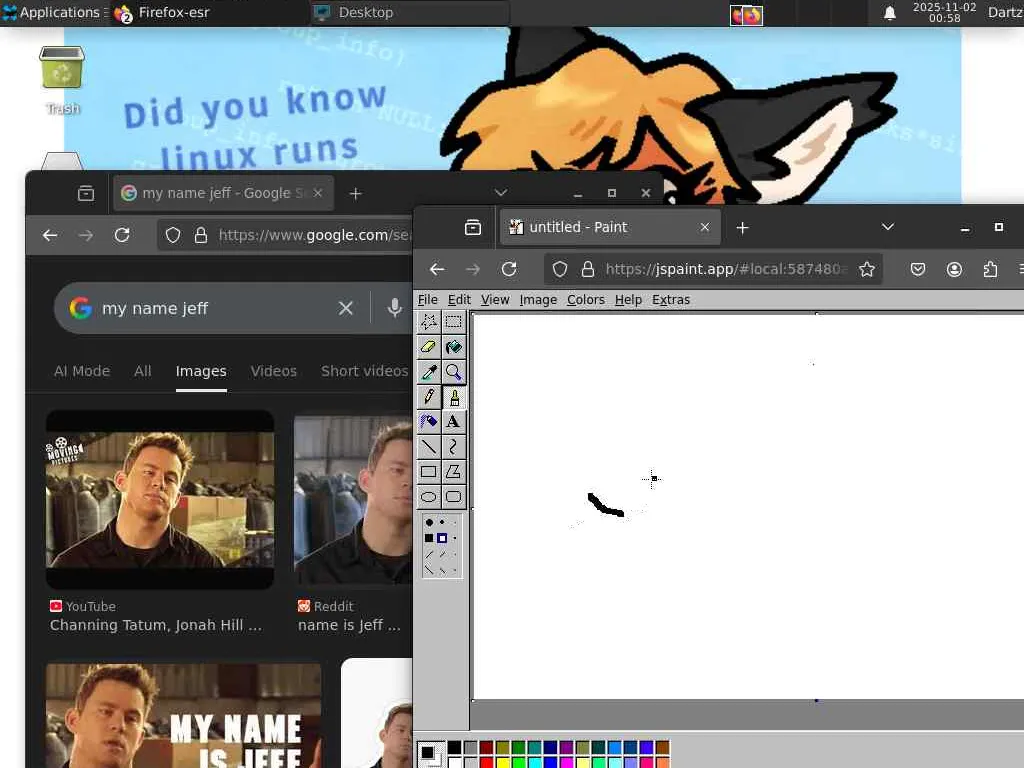Select the Brush tool in Paint
This screenshot has width=1024, height=768.
[x=453, y=396]
